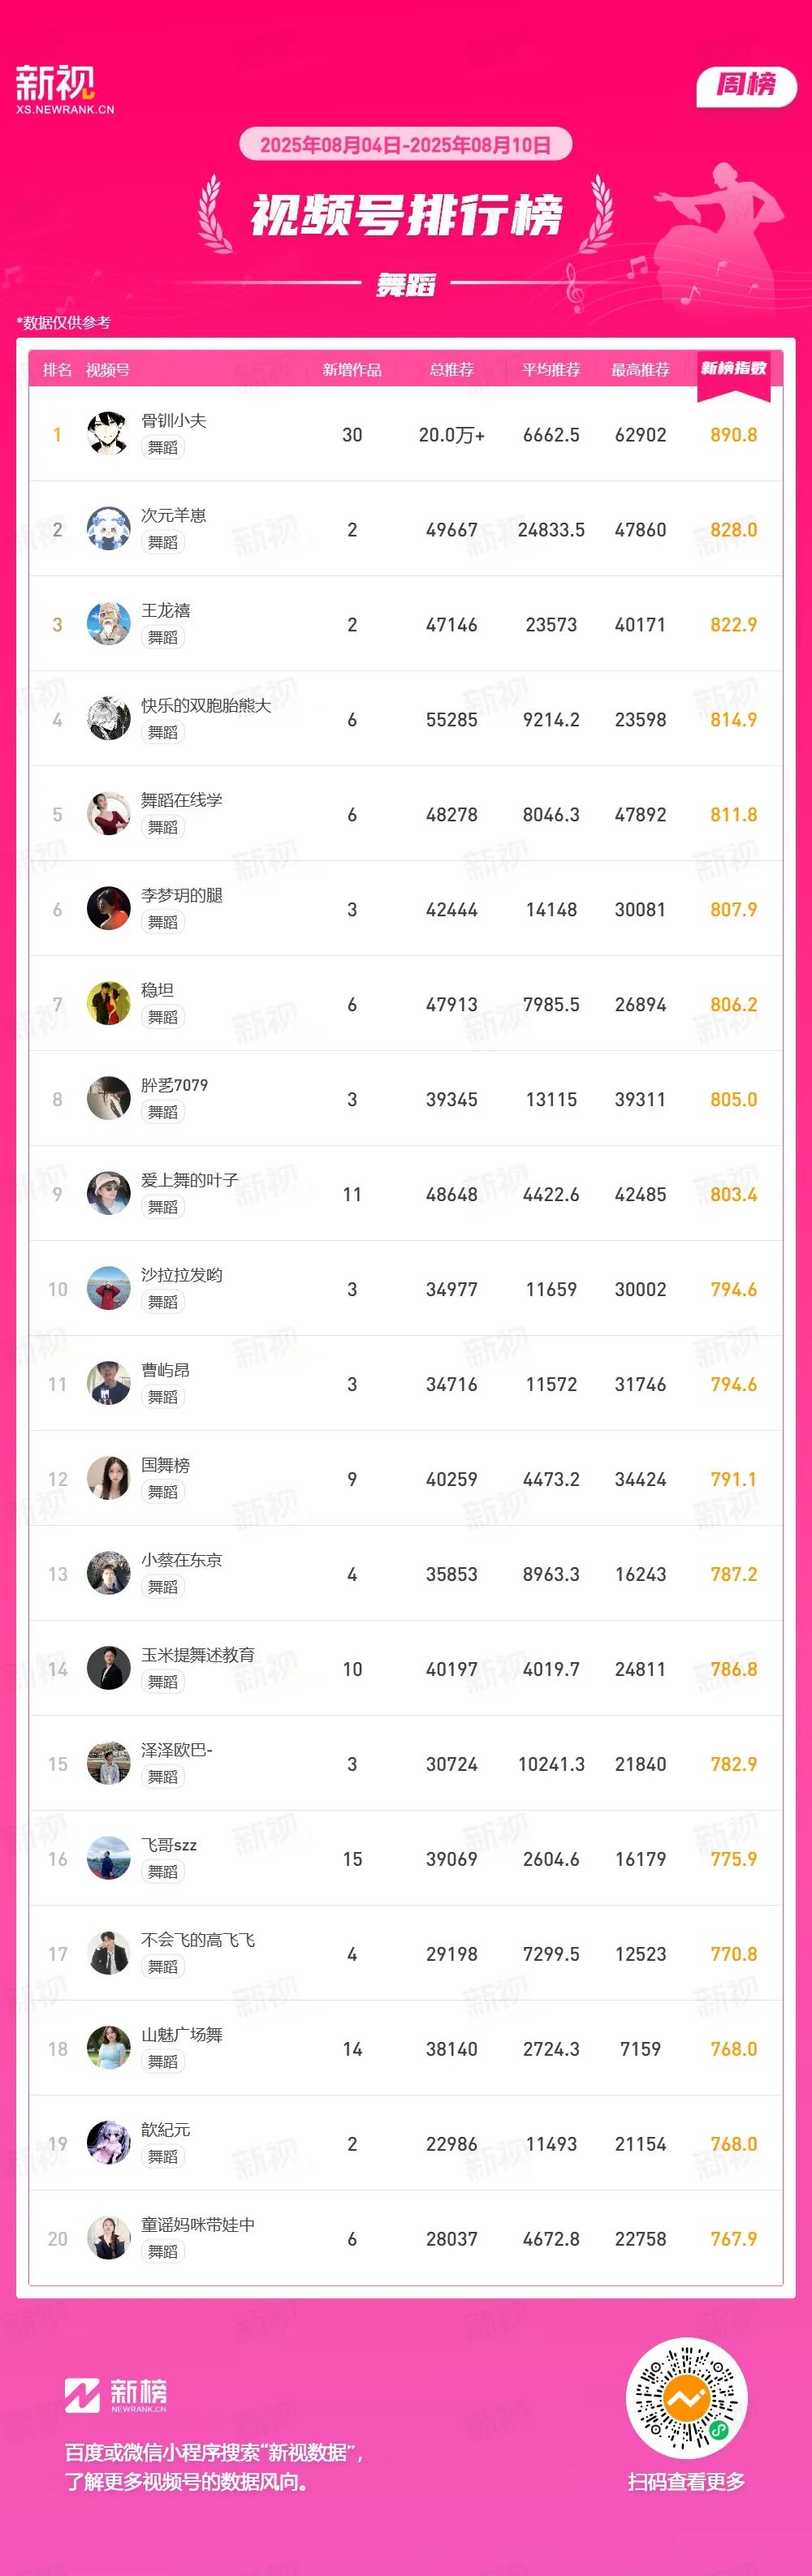Click the 总推荐 column header
This screenshot has width=812, height=2576.
[x=452, y=370]
